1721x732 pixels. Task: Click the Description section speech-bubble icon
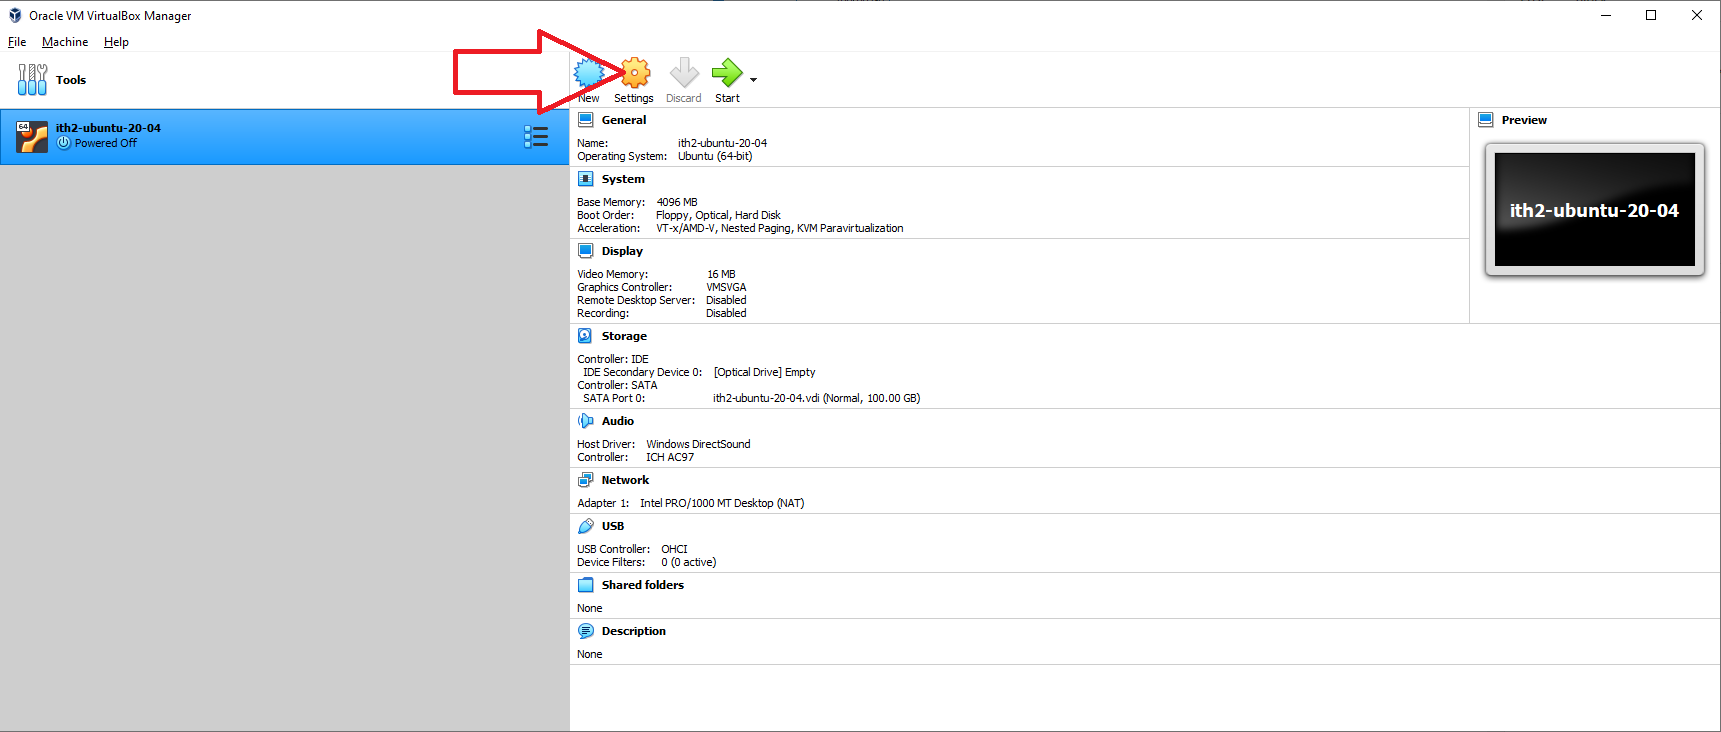pos(586,631)
